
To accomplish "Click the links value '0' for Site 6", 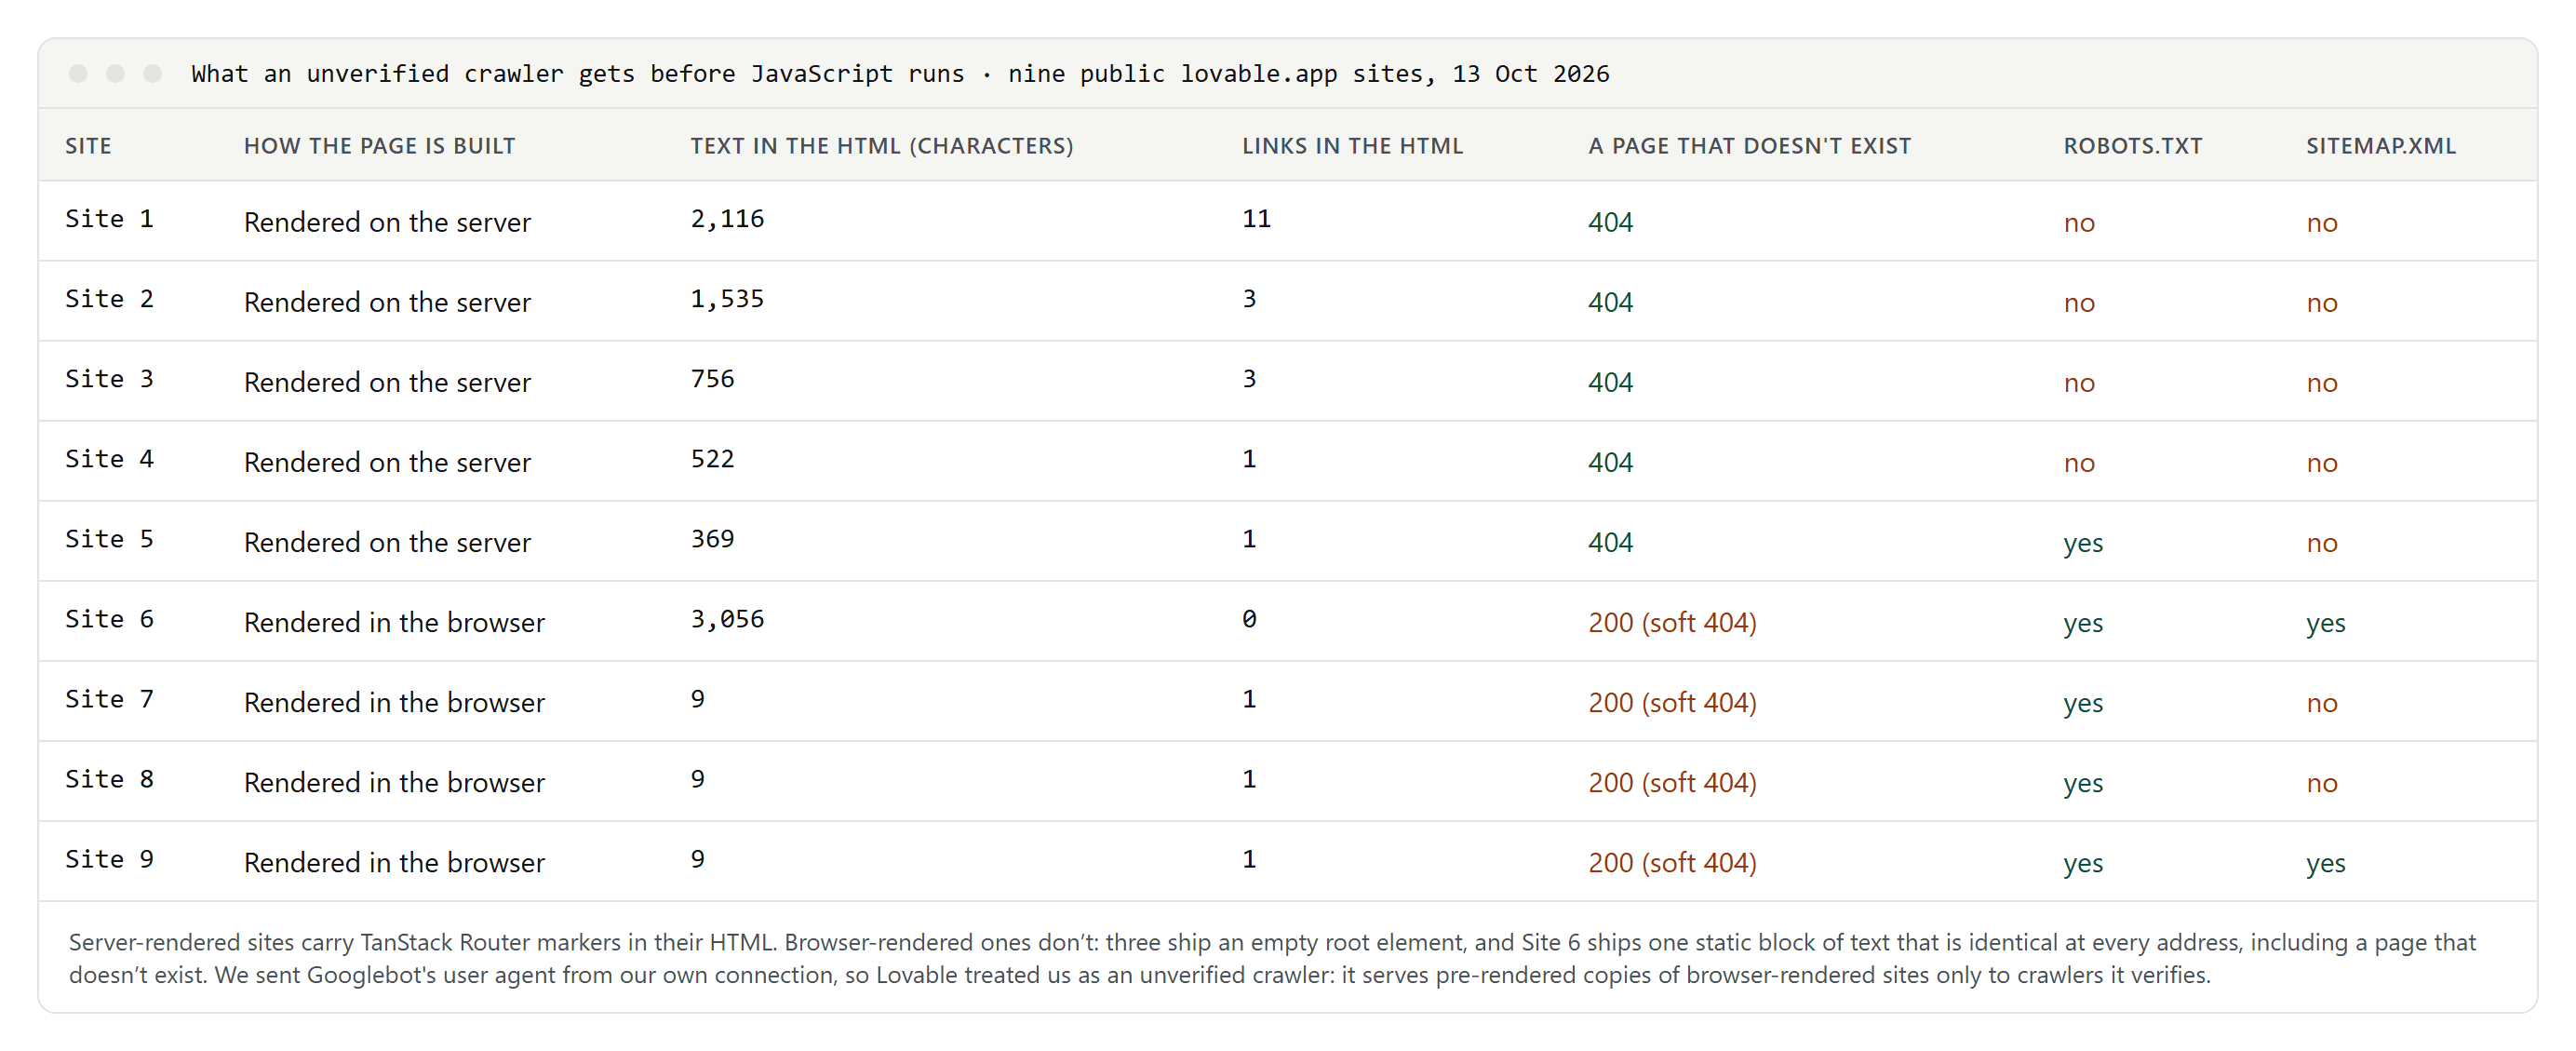I will point(1249,619).
